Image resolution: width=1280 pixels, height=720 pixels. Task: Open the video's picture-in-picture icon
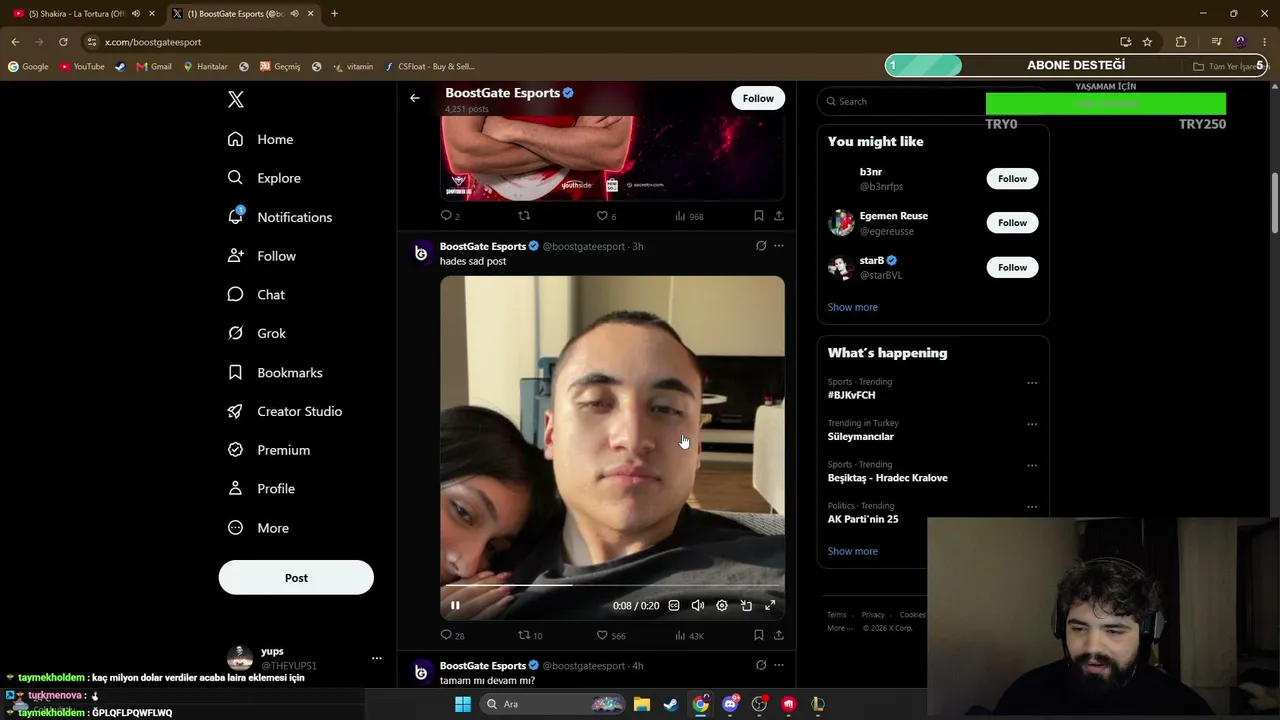tap(746, 605)
